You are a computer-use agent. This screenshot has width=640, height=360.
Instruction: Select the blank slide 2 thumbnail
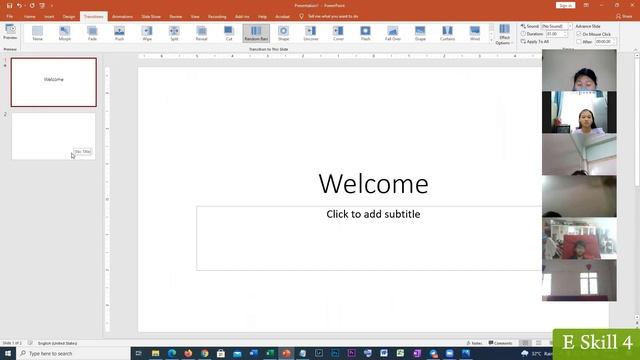53,136
